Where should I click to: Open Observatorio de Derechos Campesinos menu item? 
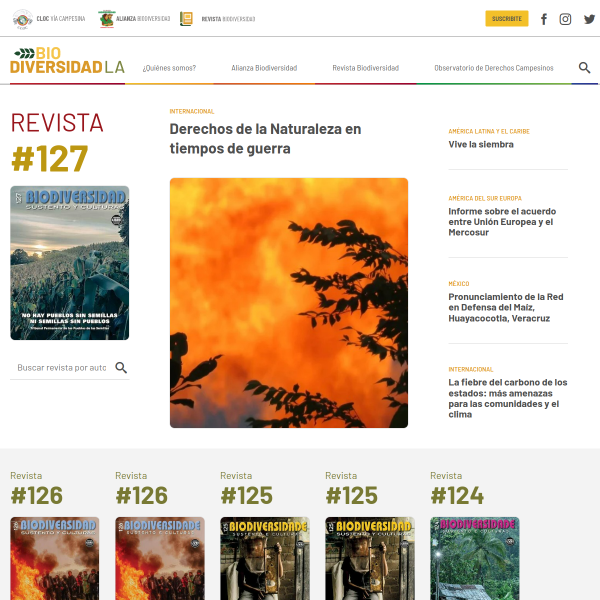click(494, 68)
